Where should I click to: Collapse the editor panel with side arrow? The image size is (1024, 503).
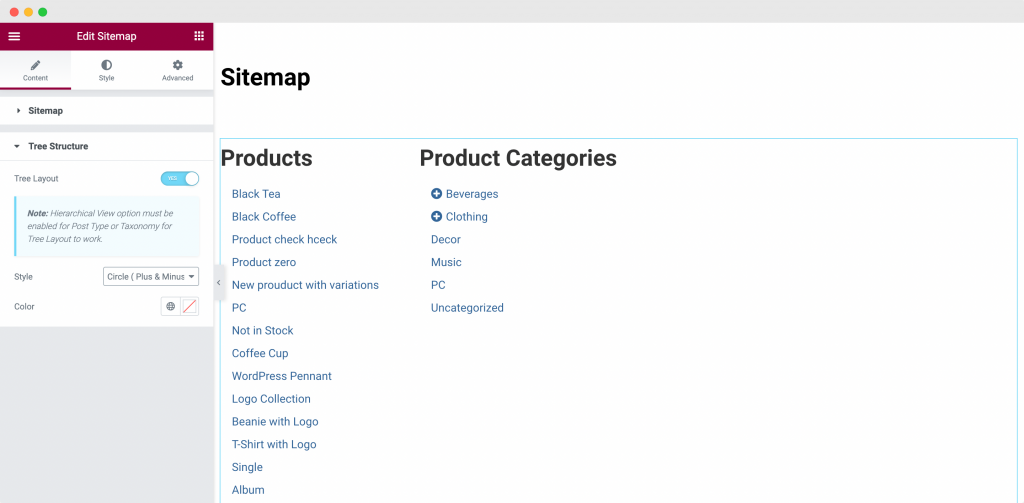pos(219,283)
